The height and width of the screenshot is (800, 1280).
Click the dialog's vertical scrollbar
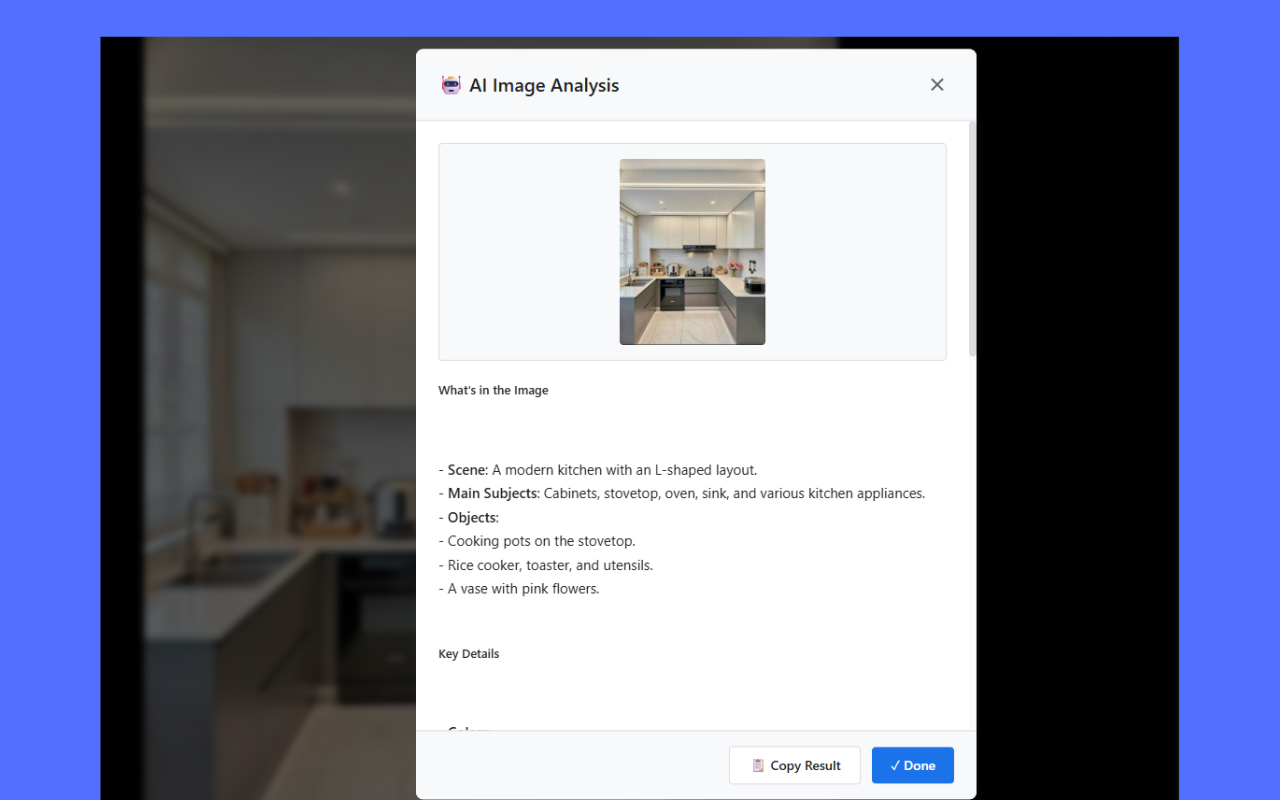click(x=973, y=238)
